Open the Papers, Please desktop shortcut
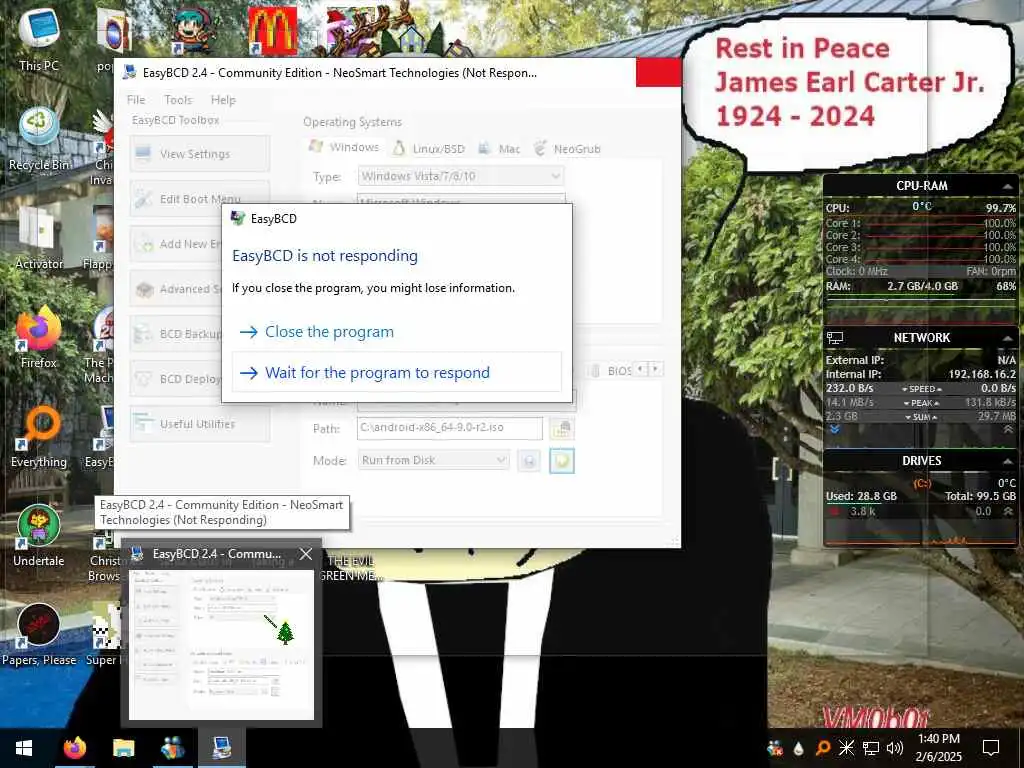Viewport: 1024px width, 768px height. (x=39, y=635)
